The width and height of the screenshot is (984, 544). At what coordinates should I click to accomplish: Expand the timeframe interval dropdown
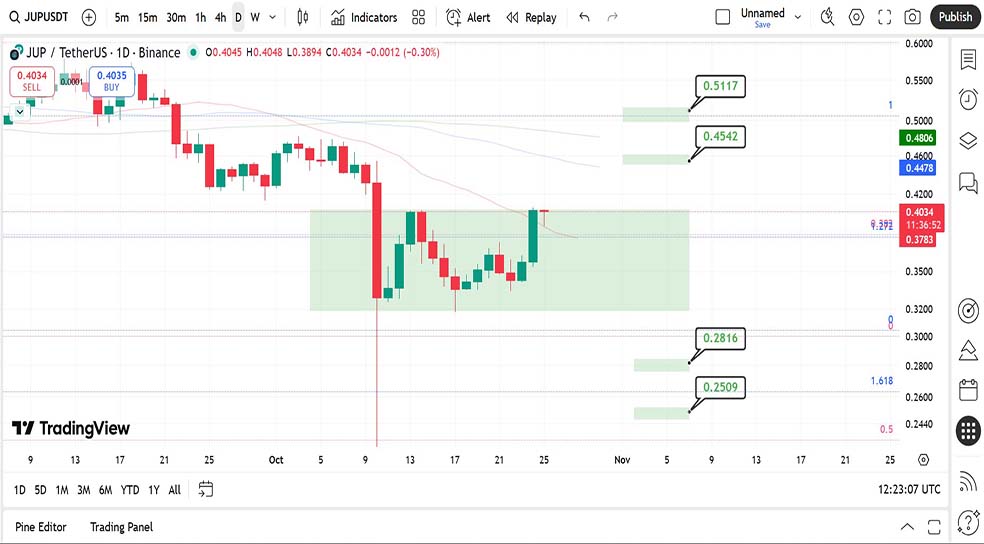click(x=273, y=17)
